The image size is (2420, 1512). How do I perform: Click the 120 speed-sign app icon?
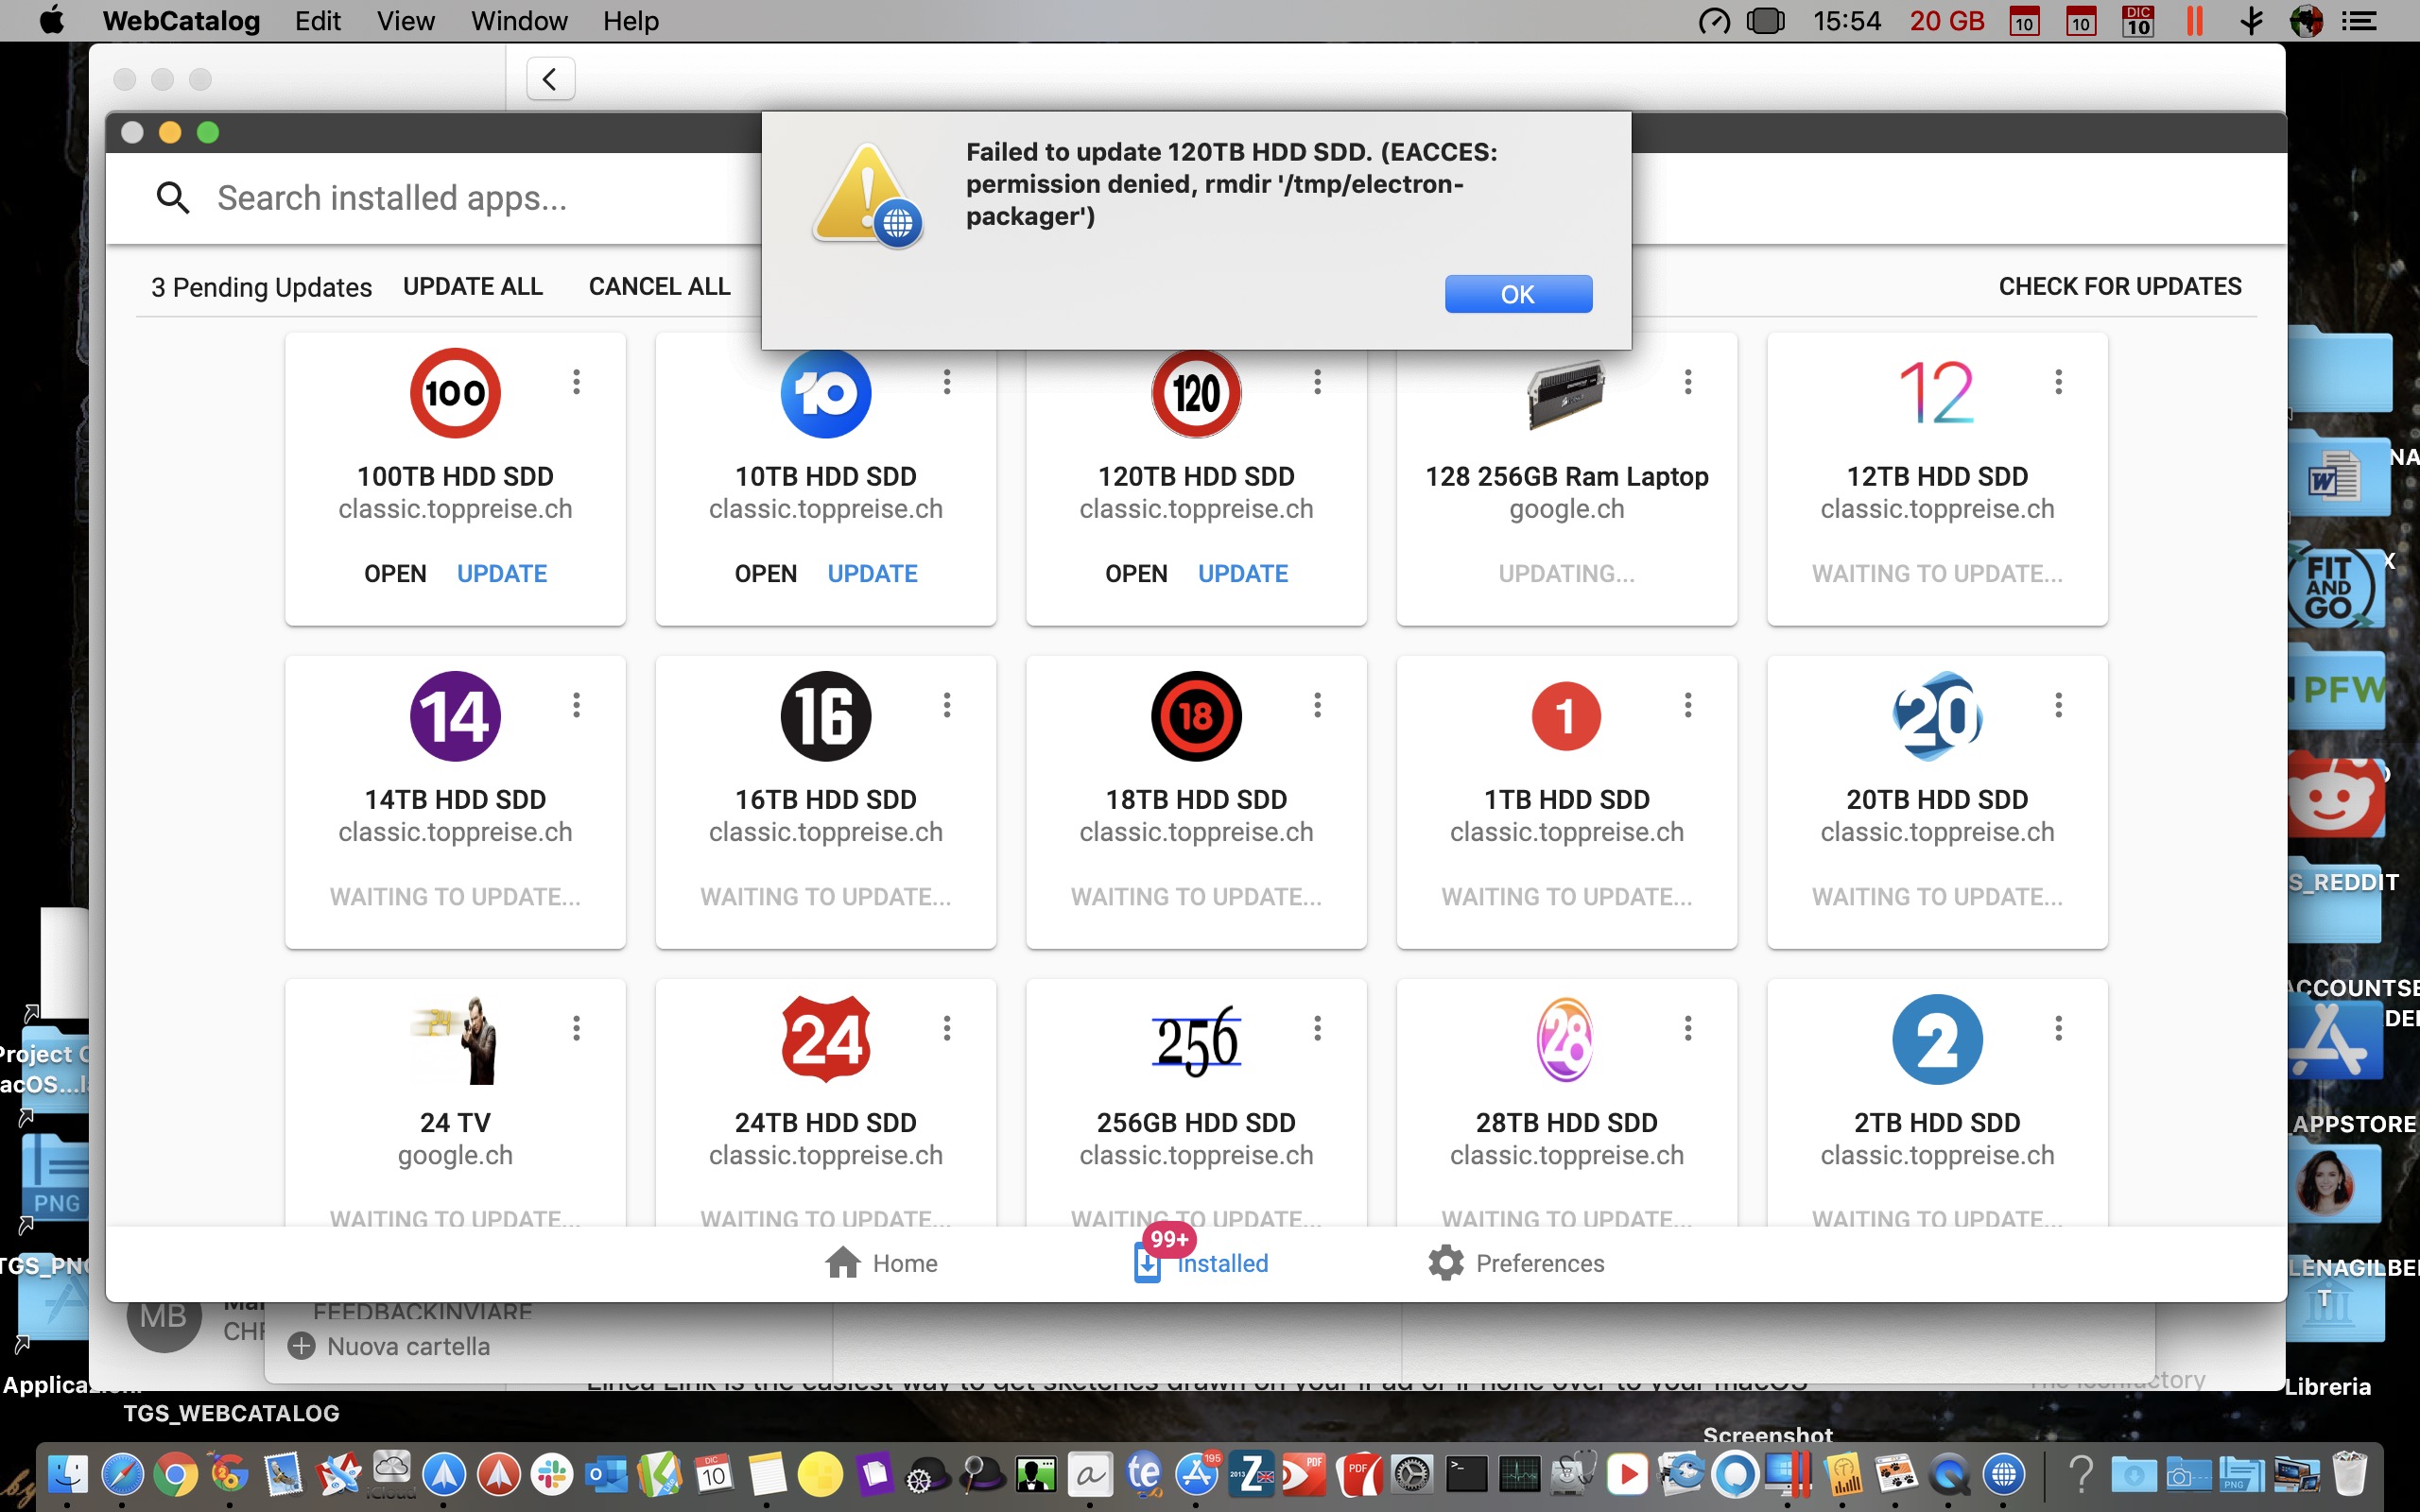pos(1196,393)
